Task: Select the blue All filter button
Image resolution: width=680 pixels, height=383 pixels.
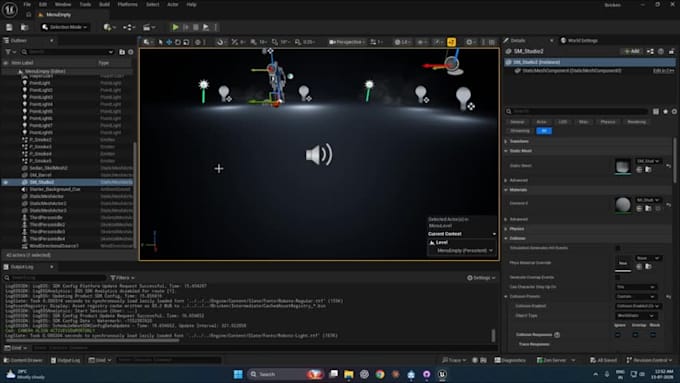Action: coord(544,131)
